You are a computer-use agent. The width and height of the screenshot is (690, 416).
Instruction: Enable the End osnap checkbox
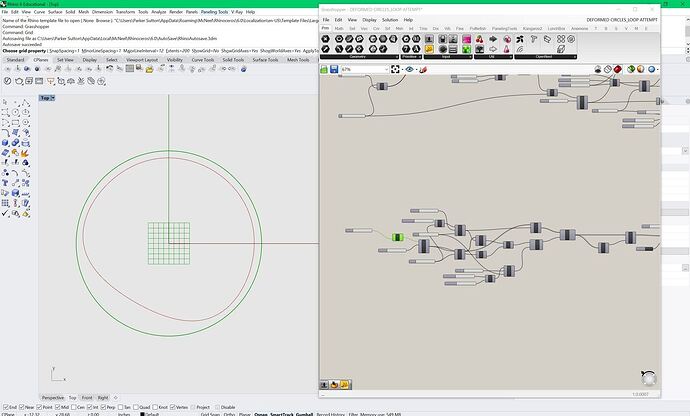pyautogui.click(x=6, y=408)
